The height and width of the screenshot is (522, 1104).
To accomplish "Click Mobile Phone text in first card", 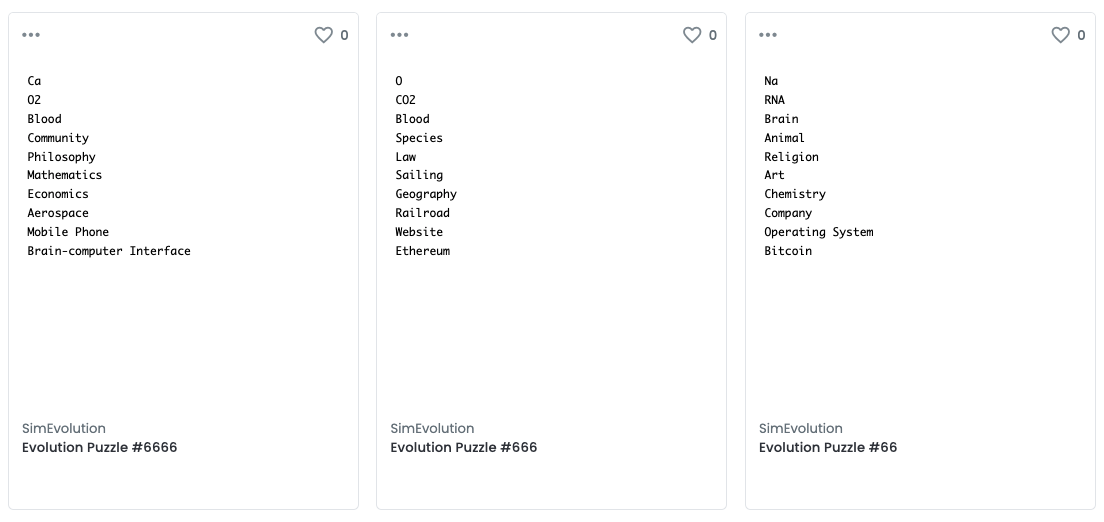I will [68, 232].
